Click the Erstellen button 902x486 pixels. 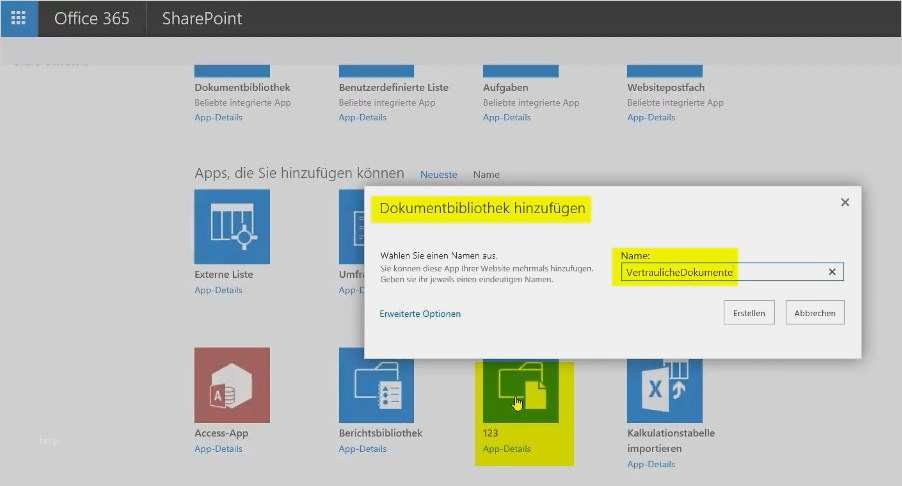tap(749, 313)
